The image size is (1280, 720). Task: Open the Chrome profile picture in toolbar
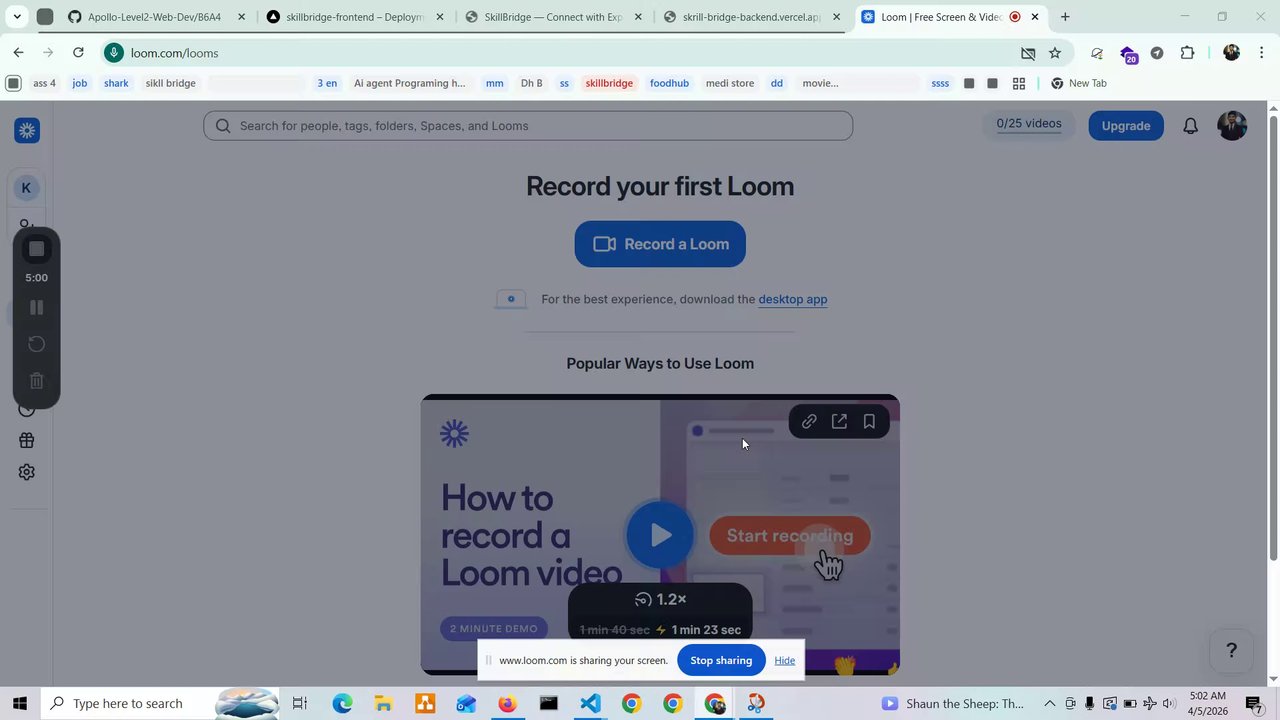coord(1231,53)
